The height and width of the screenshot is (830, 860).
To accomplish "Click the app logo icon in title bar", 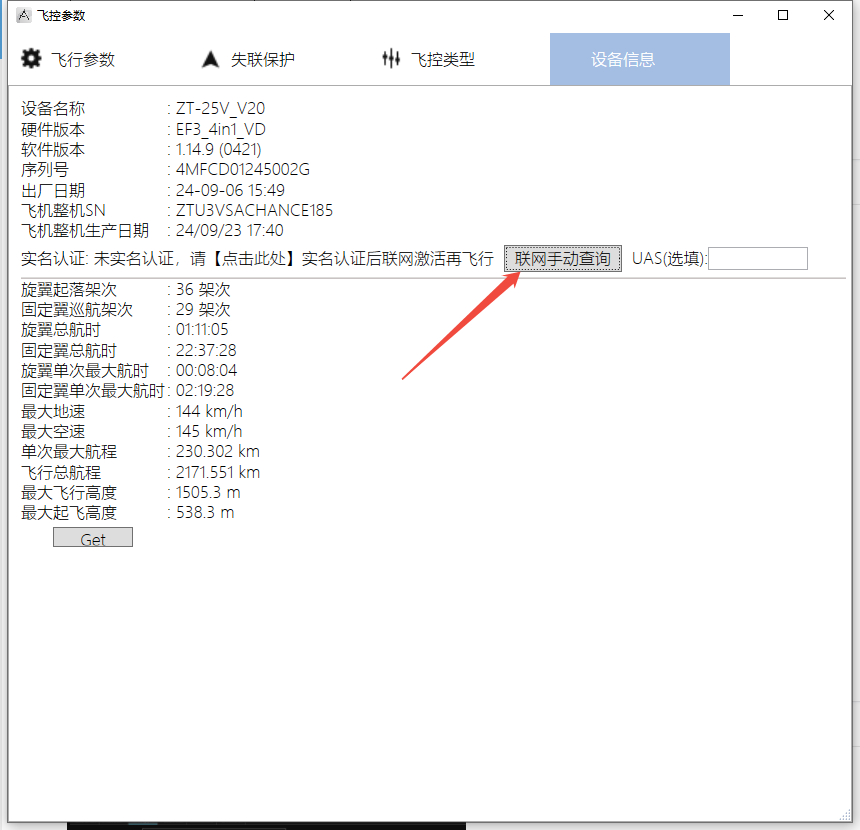I will click(24, 15).
